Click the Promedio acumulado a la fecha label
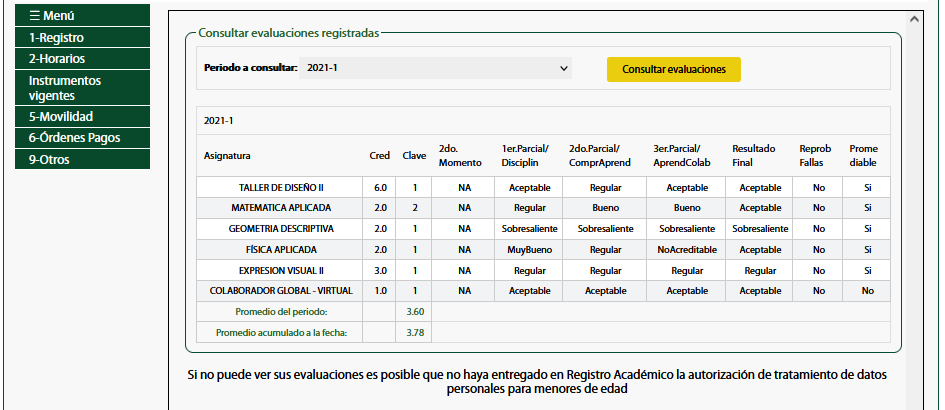Screen dimensions: 945x410 click(x=281, y=332)
